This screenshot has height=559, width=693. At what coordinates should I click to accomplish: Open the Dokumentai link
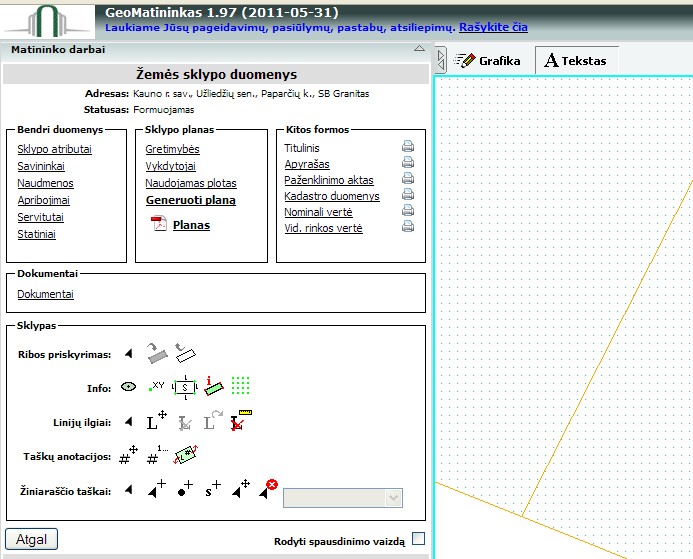coord(46,294)
